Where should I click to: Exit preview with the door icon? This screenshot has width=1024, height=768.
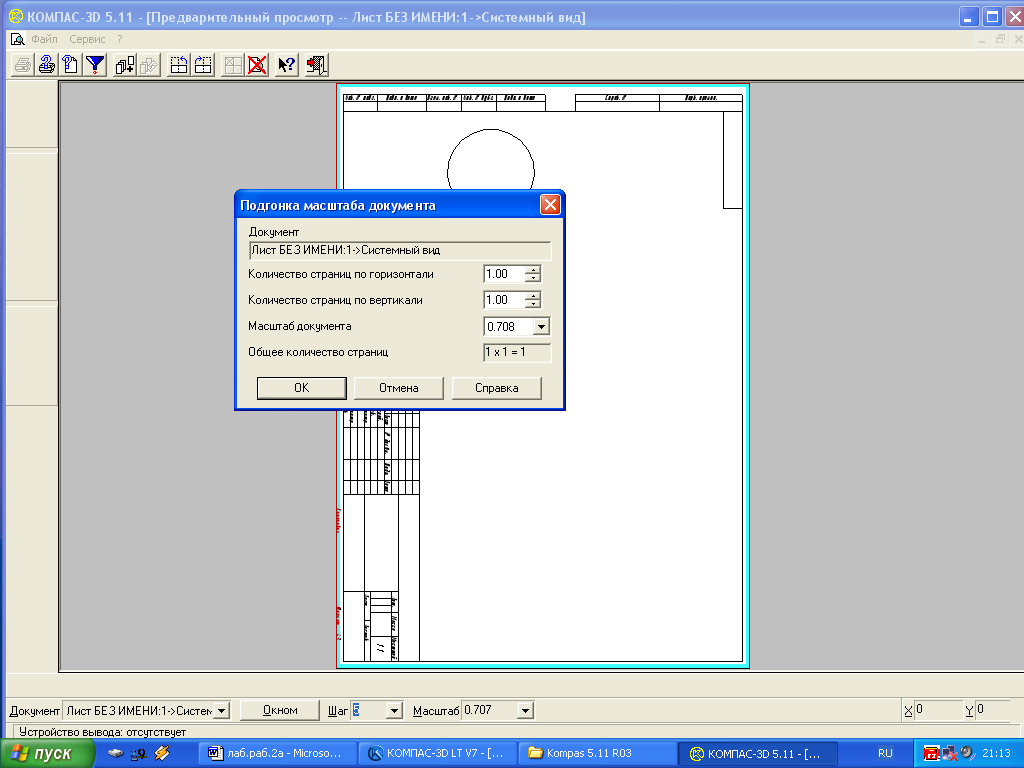pyautogui.click(x=317, y=65)
